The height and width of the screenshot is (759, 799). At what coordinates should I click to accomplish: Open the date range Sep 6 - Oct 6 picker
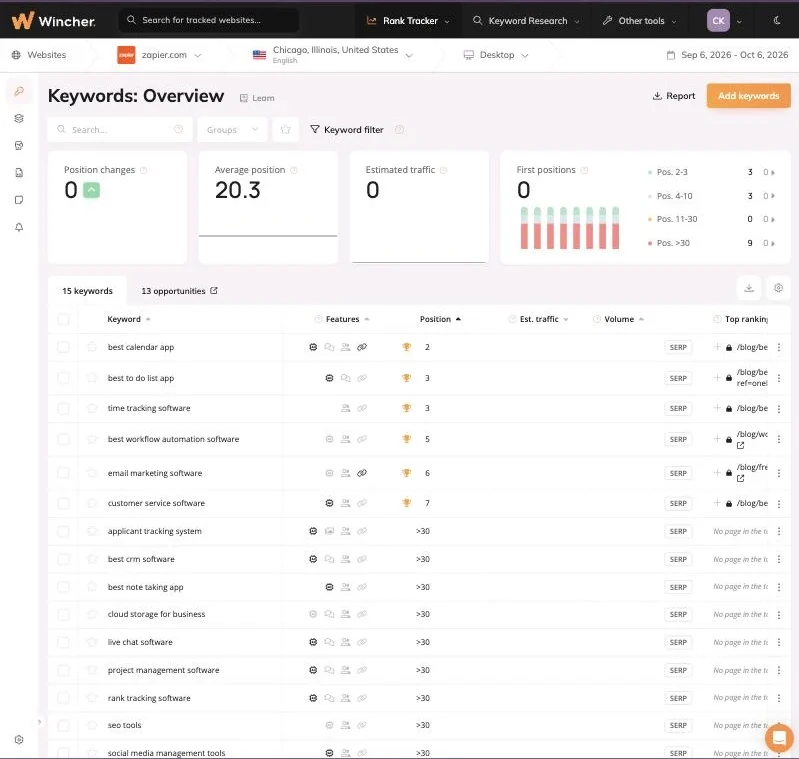coord(727,55)
